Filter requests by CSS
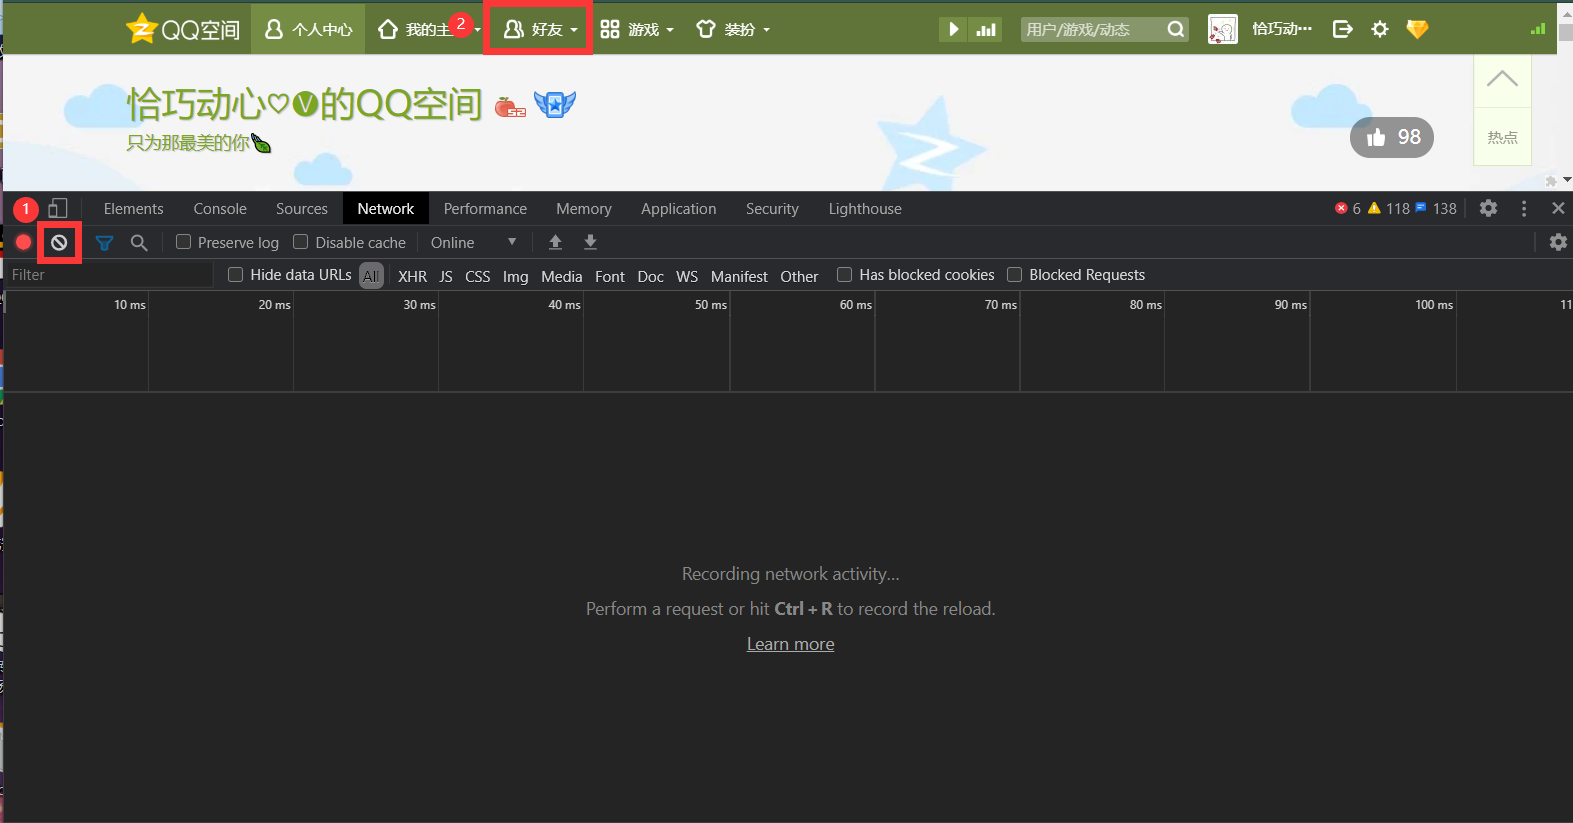1573x823 pixels. 478,276
